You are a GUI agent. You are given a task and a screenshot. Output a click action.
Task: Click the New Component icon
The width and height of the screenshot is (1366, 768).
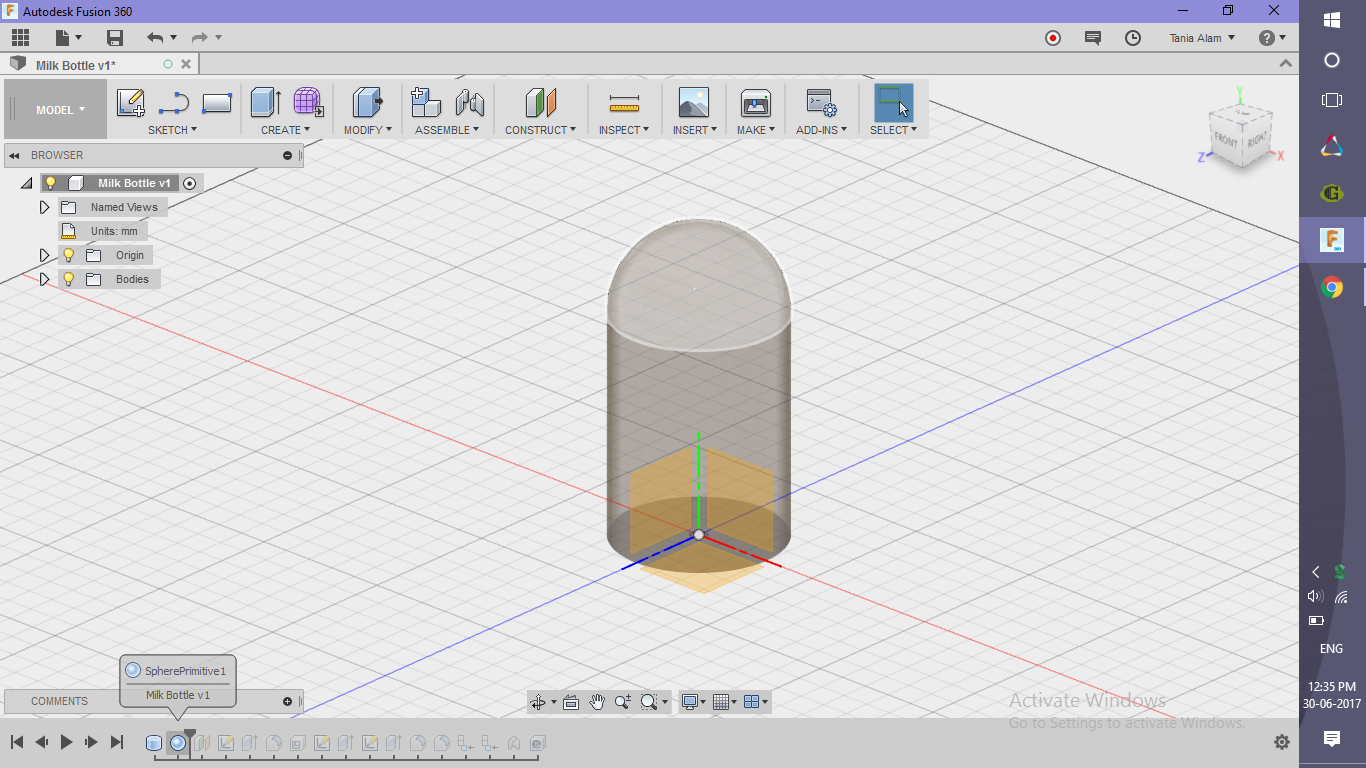[426, 103]
